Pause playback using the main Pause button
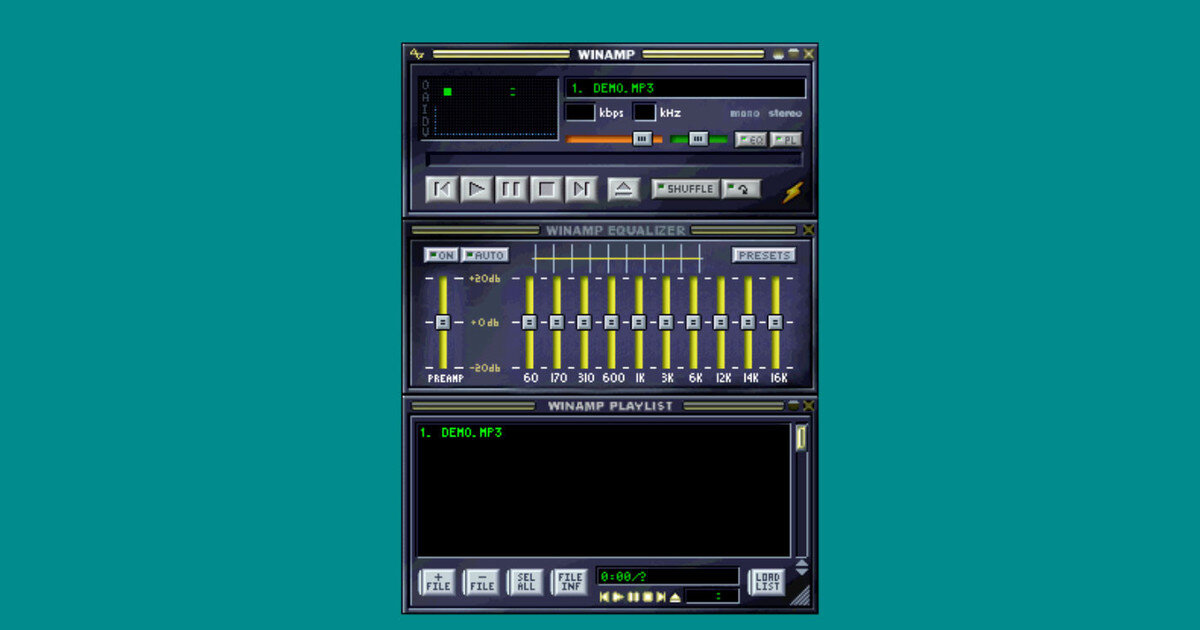 [x=511, y=189]
